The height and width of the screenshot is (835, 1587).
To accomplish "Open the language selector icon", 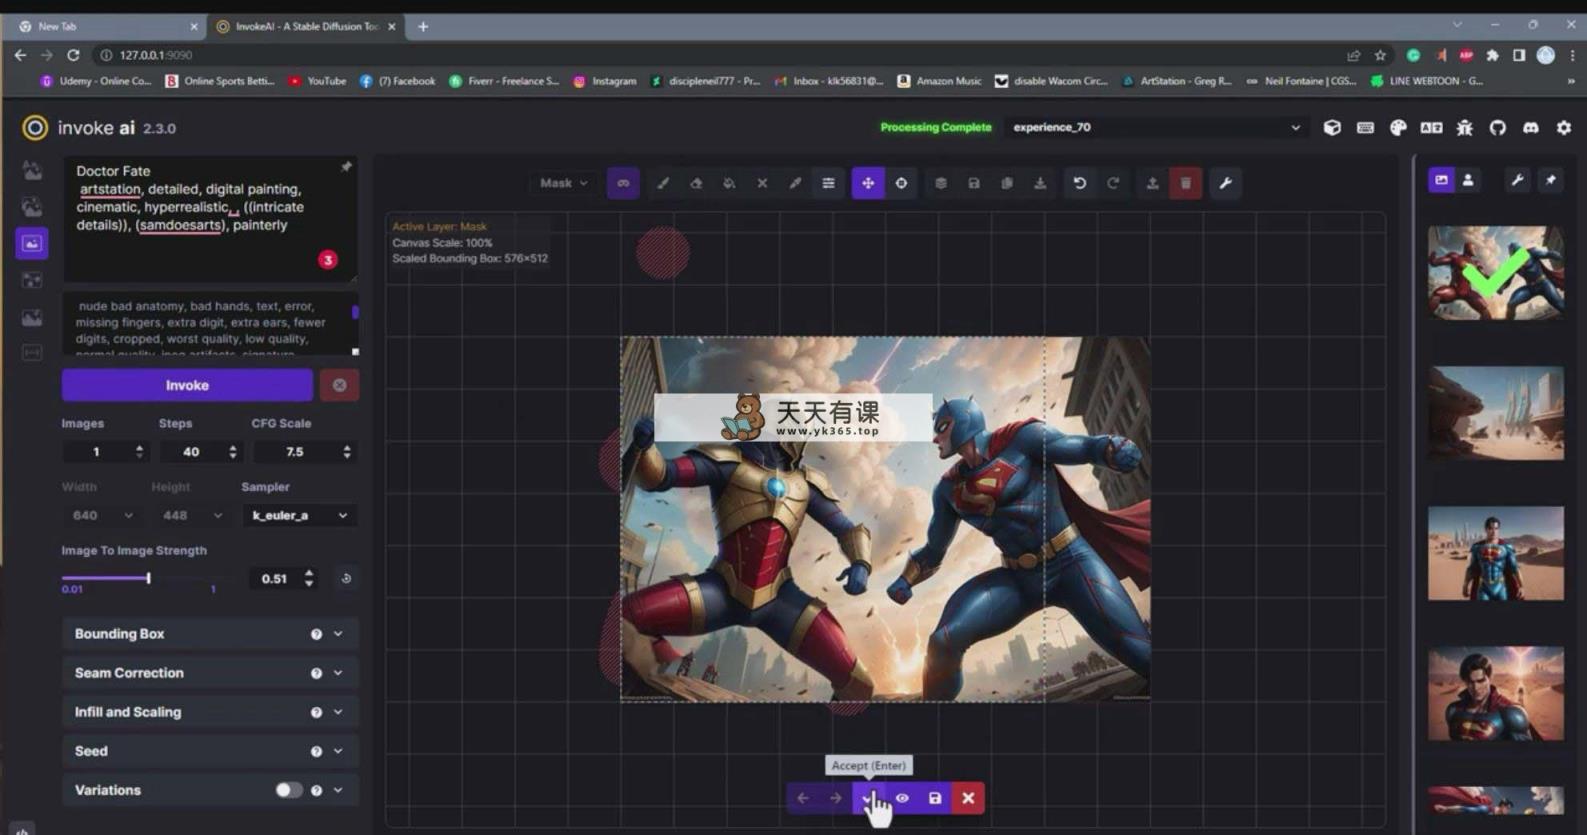I will [x=1431, y=128].
